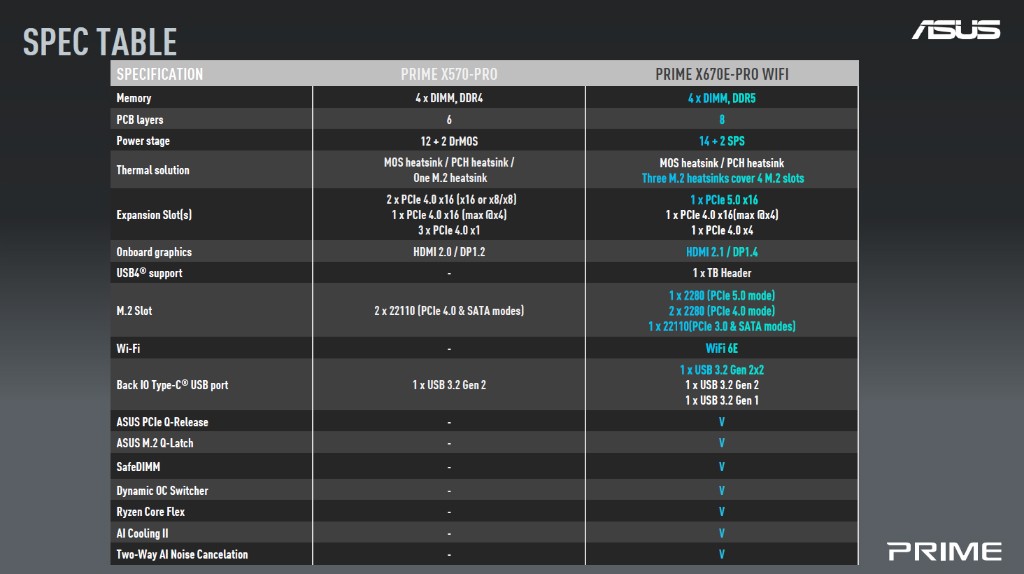1024x574 pixels.
Task: Click the 1 x TB Header cell
Action: (721, 273)
